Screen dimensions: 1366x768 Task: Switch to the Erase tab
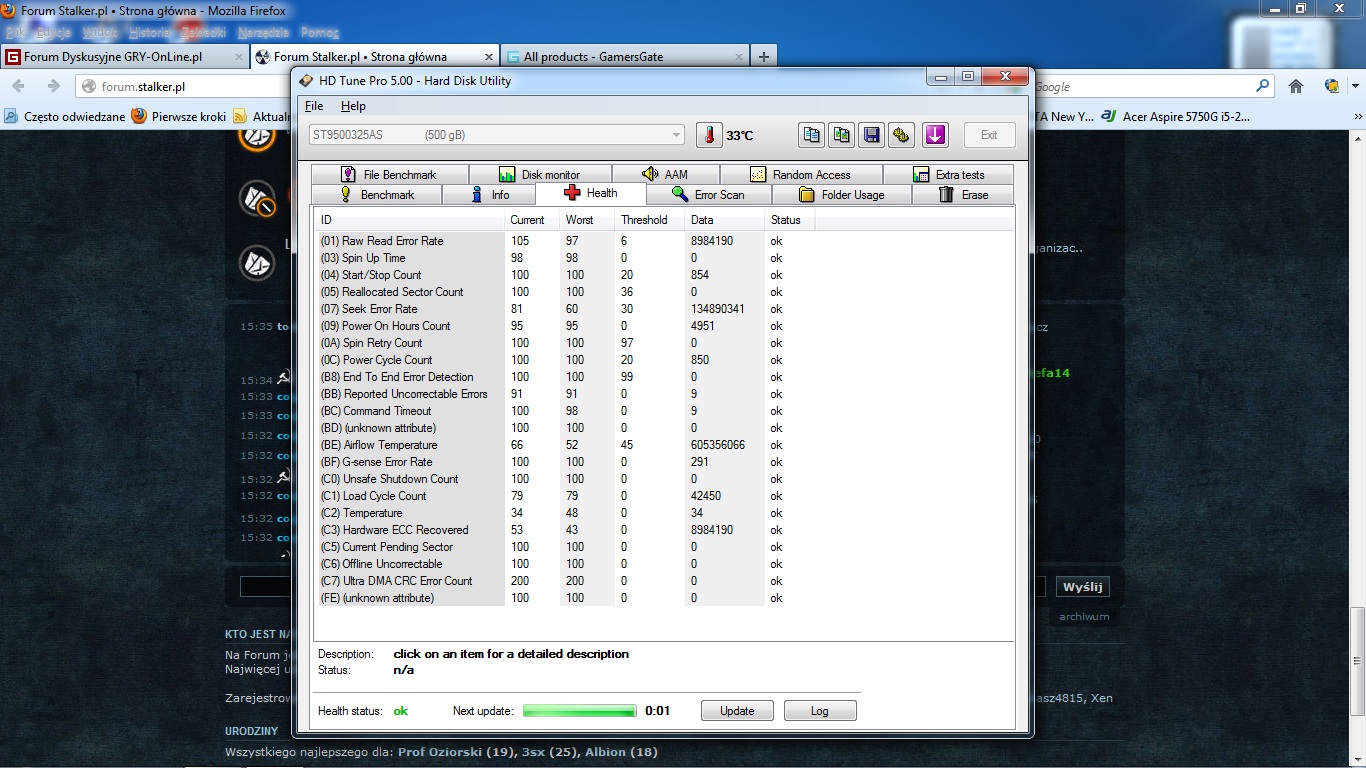963,195
